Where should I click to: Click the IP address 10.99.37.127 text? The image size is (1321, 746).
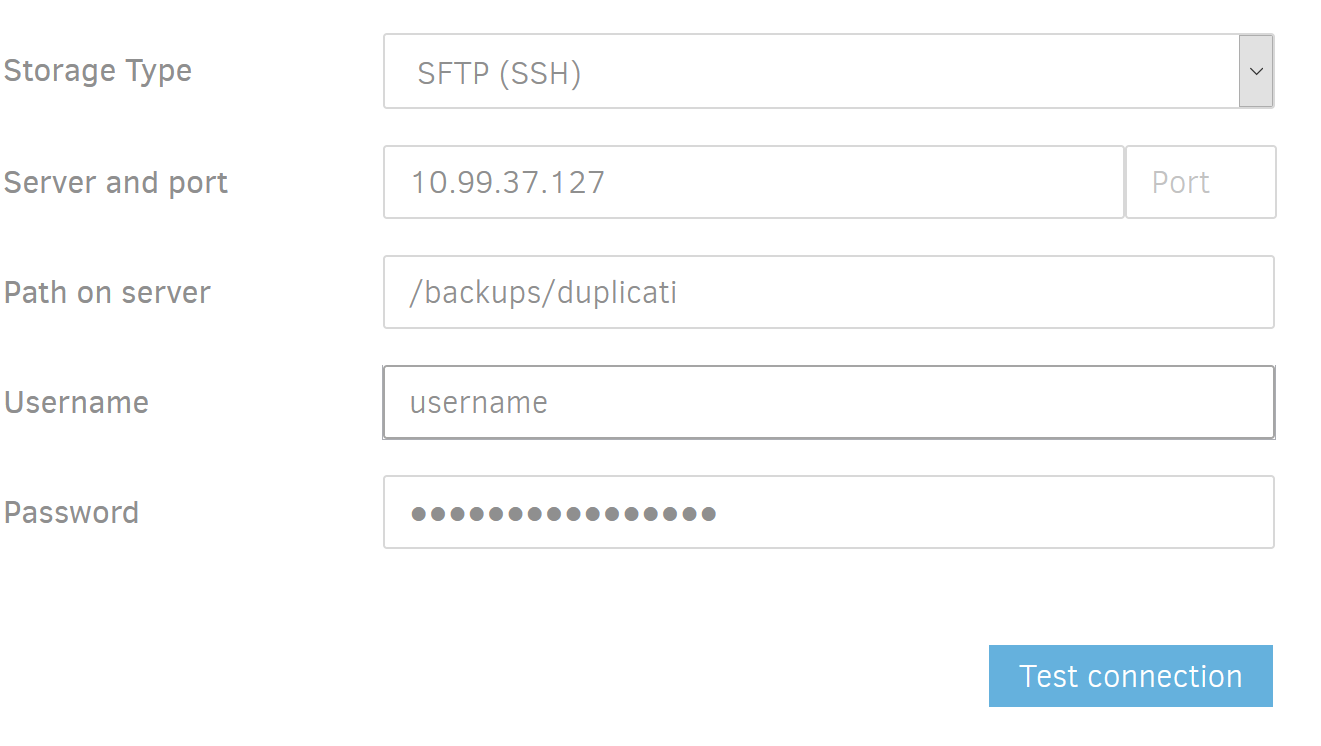coord(508,182)
